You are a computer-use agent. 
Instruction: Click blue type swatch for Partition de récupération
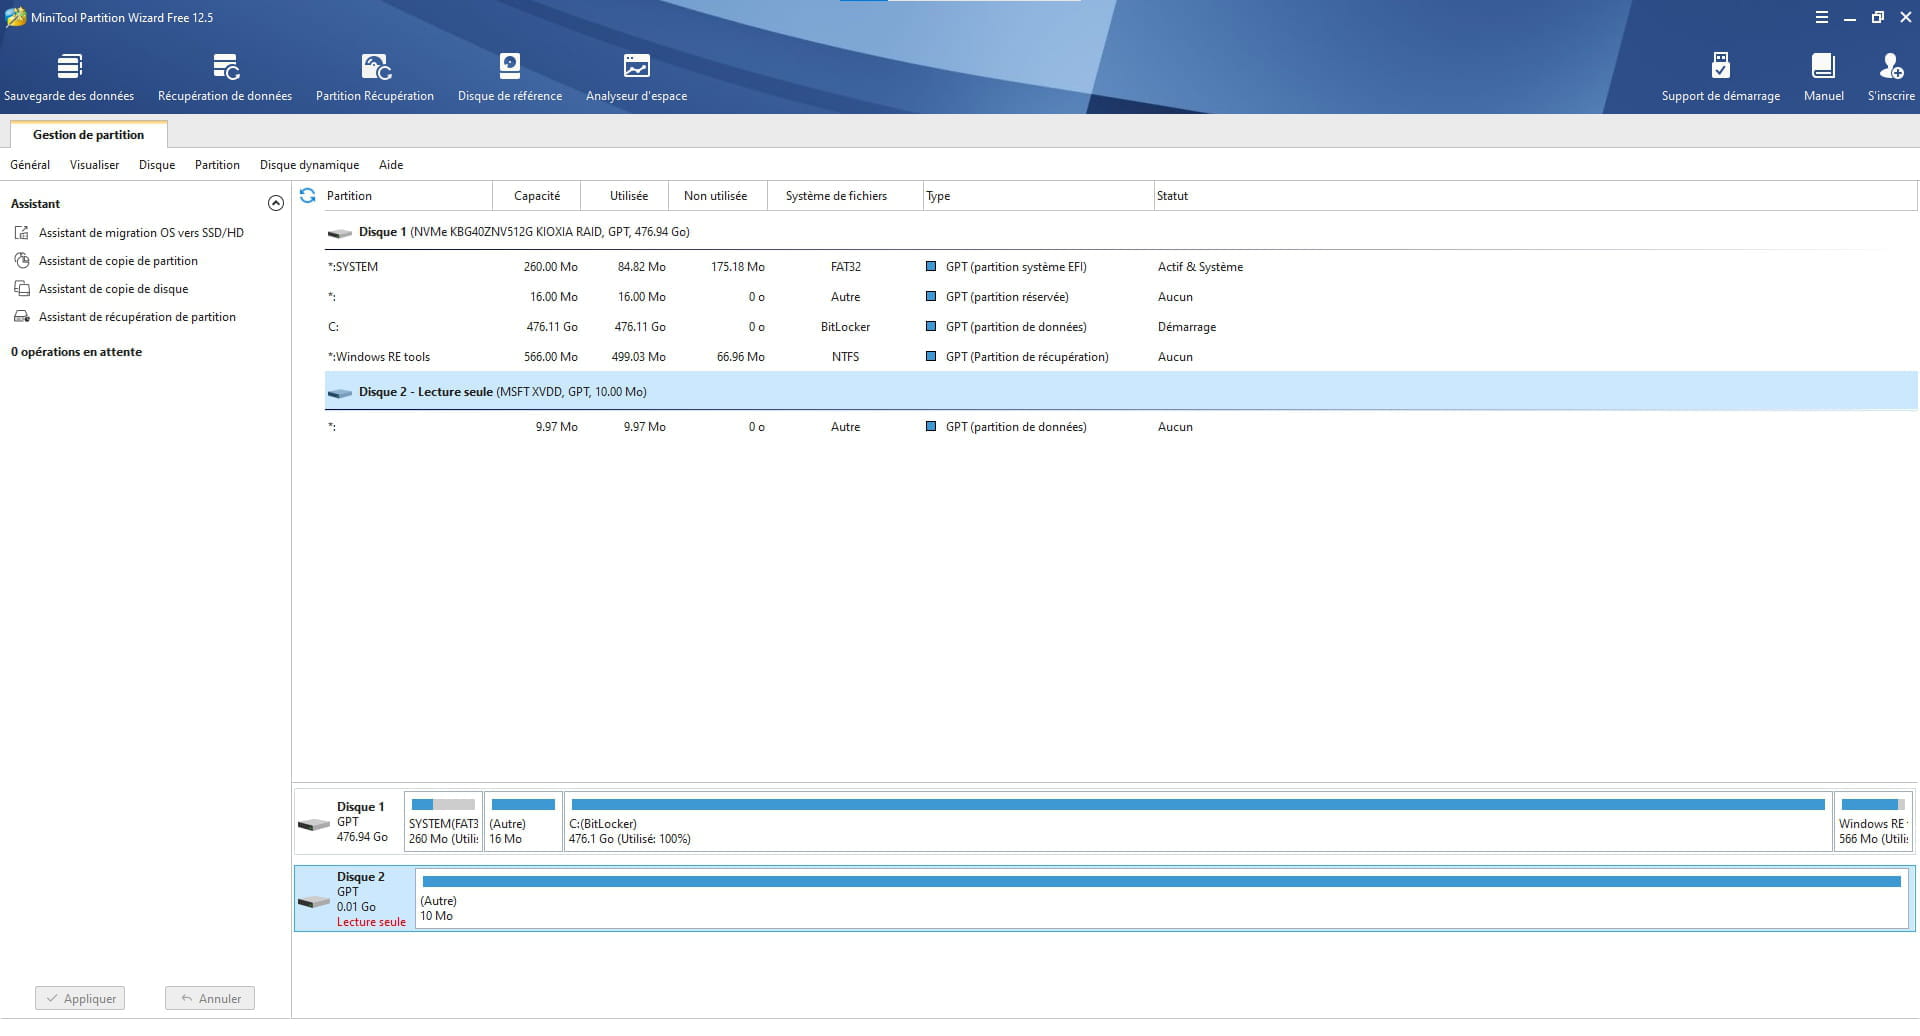pyautogui.click(x=931, y=357)
